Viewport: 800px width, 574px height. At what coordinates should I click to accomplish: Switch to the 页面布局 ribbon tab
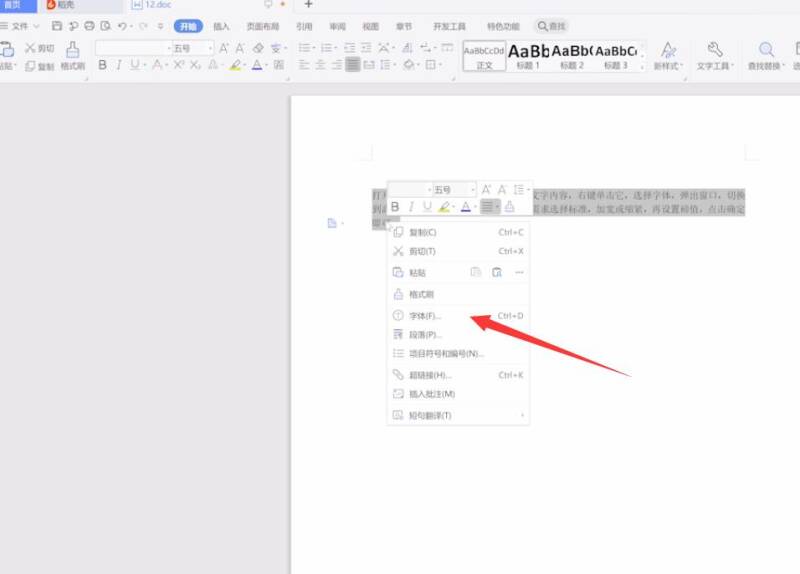coord(263,26)
